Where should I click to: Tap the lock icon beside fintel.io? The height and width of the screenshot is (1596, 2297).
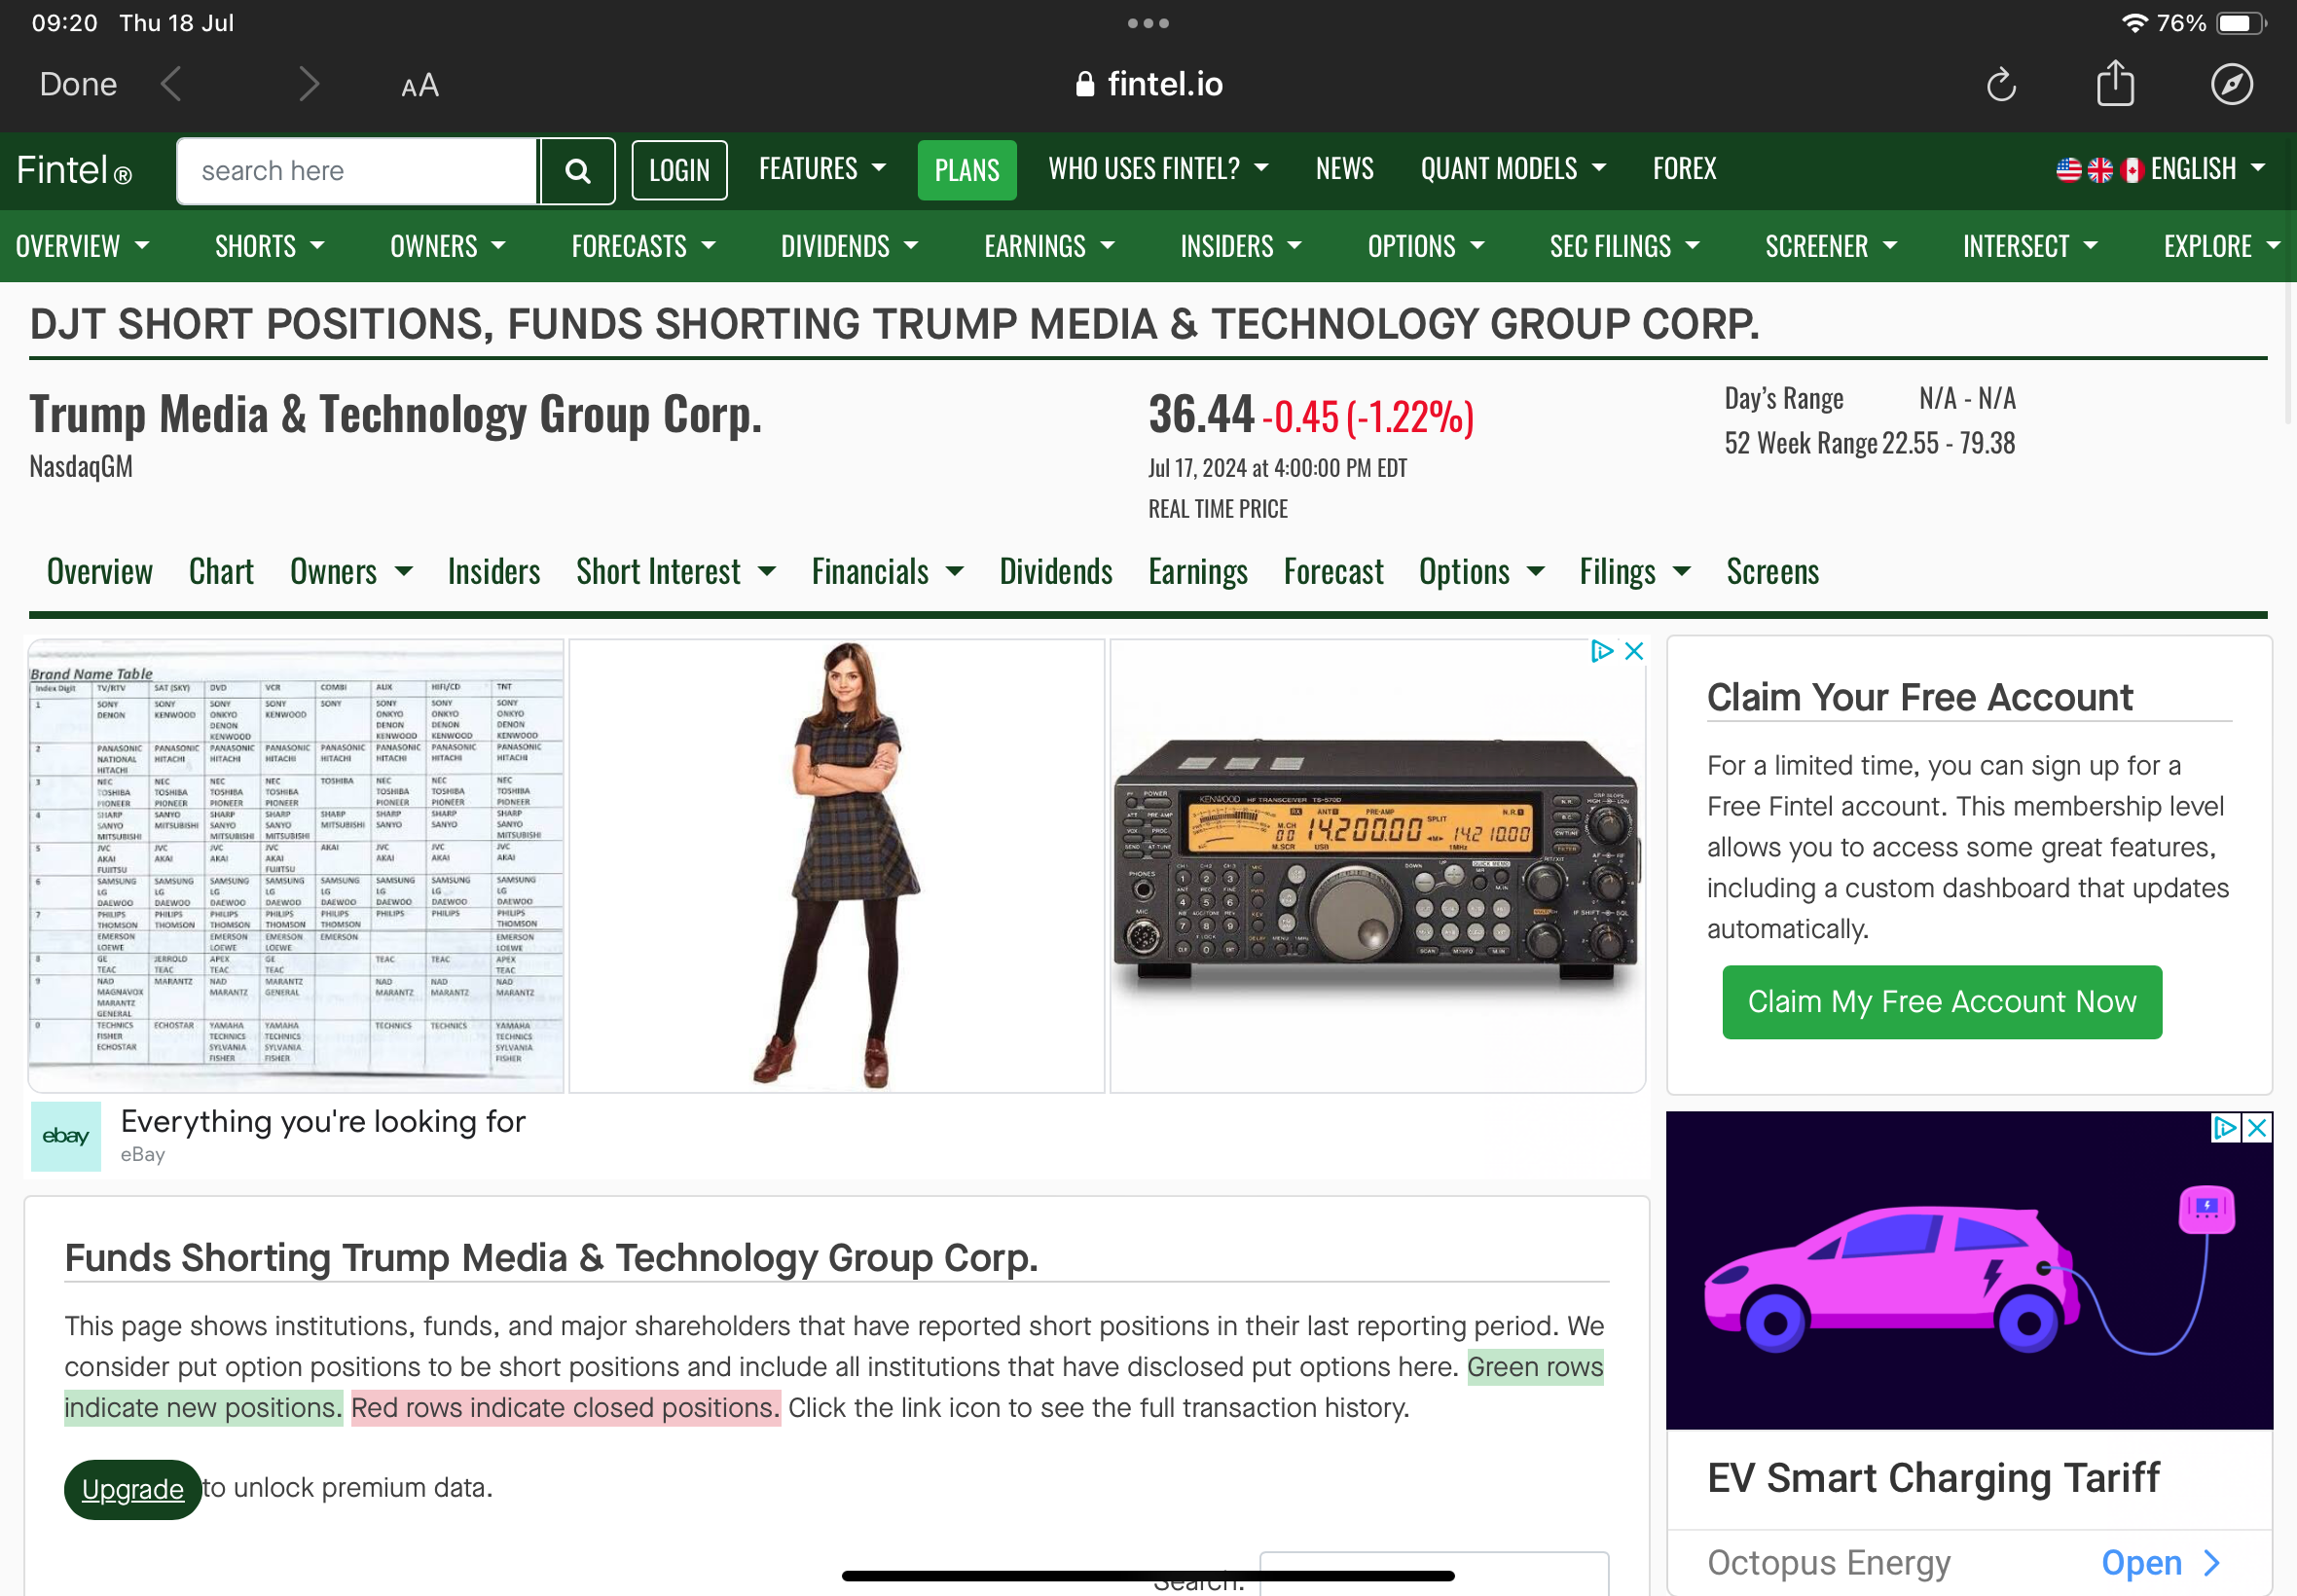1084,85
